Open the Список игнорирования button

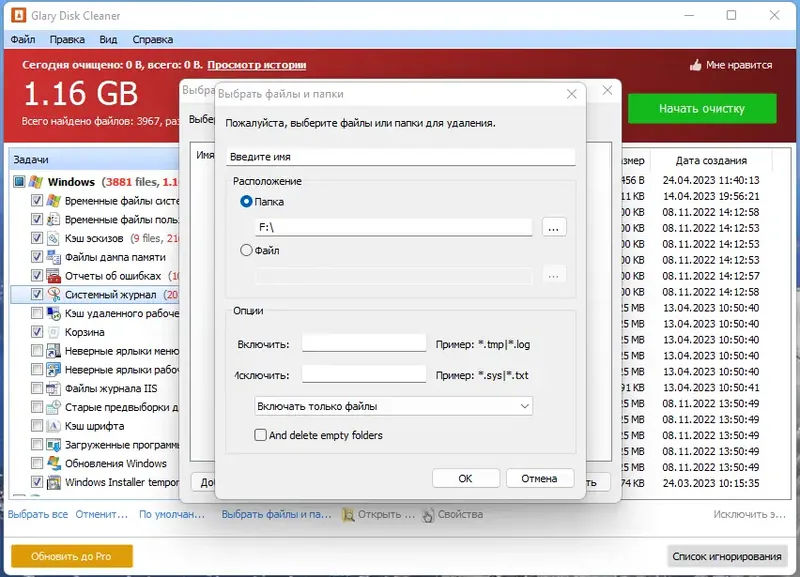point(727,556)
